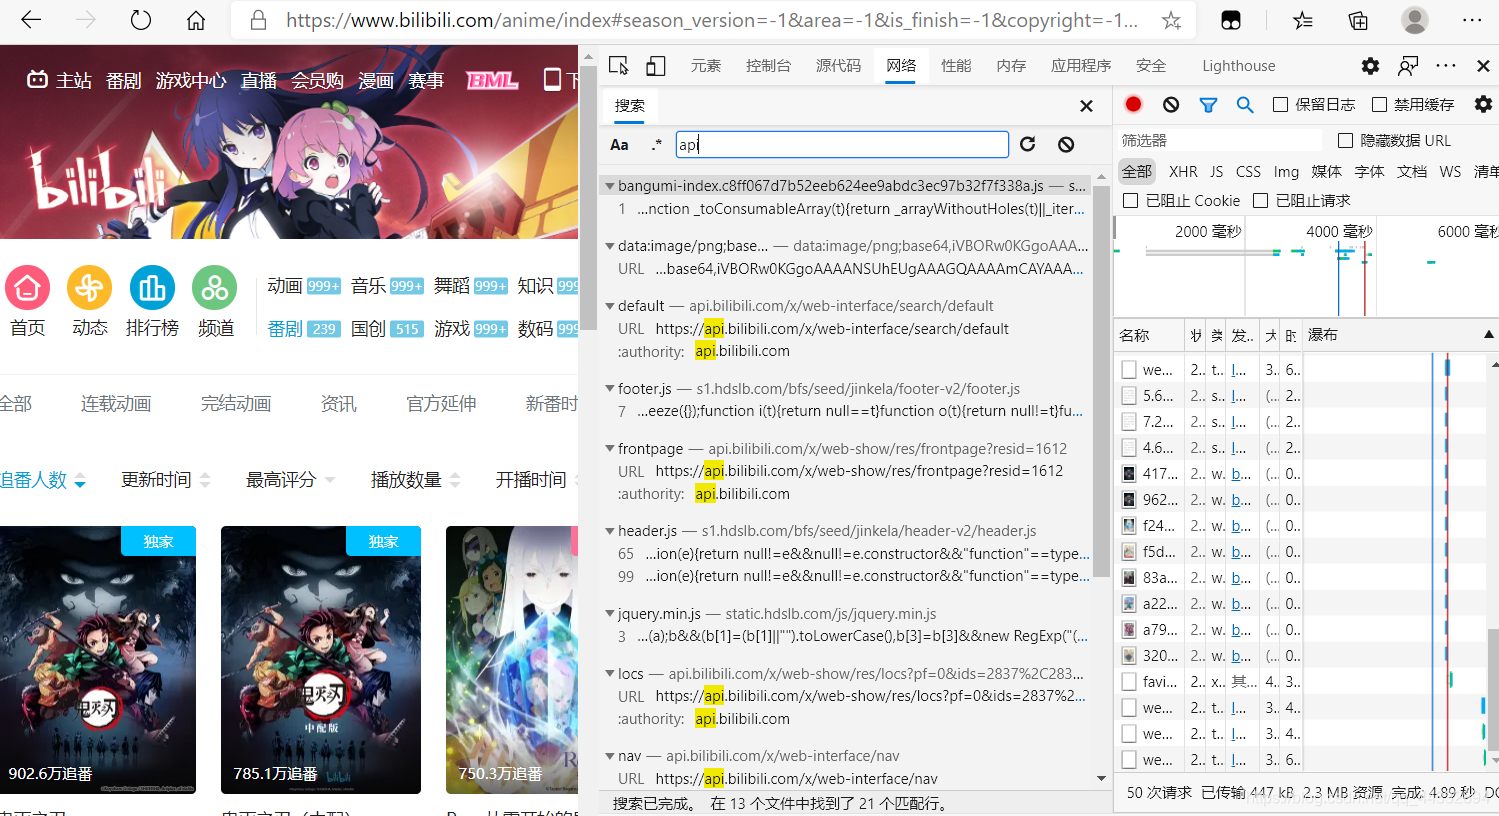Image resolution: width=1499 pixels, height=816 pixels.
Task: Click the api search input field
Action: click(842, 145)
